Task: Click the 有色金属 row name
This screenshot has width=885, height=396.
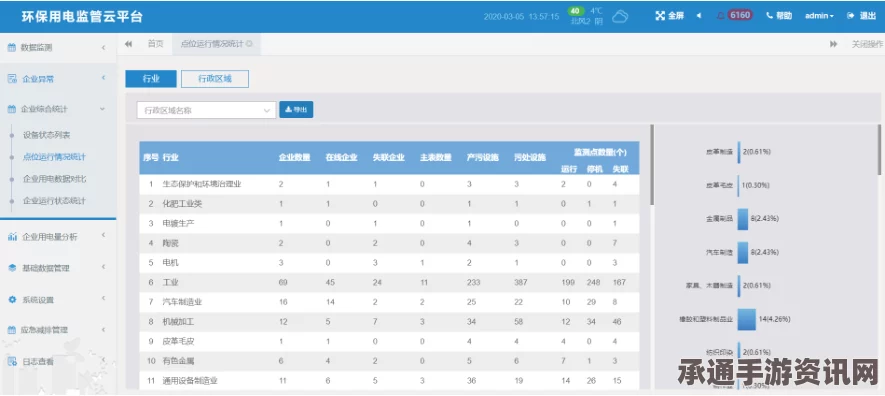Action: coord(178,361)
